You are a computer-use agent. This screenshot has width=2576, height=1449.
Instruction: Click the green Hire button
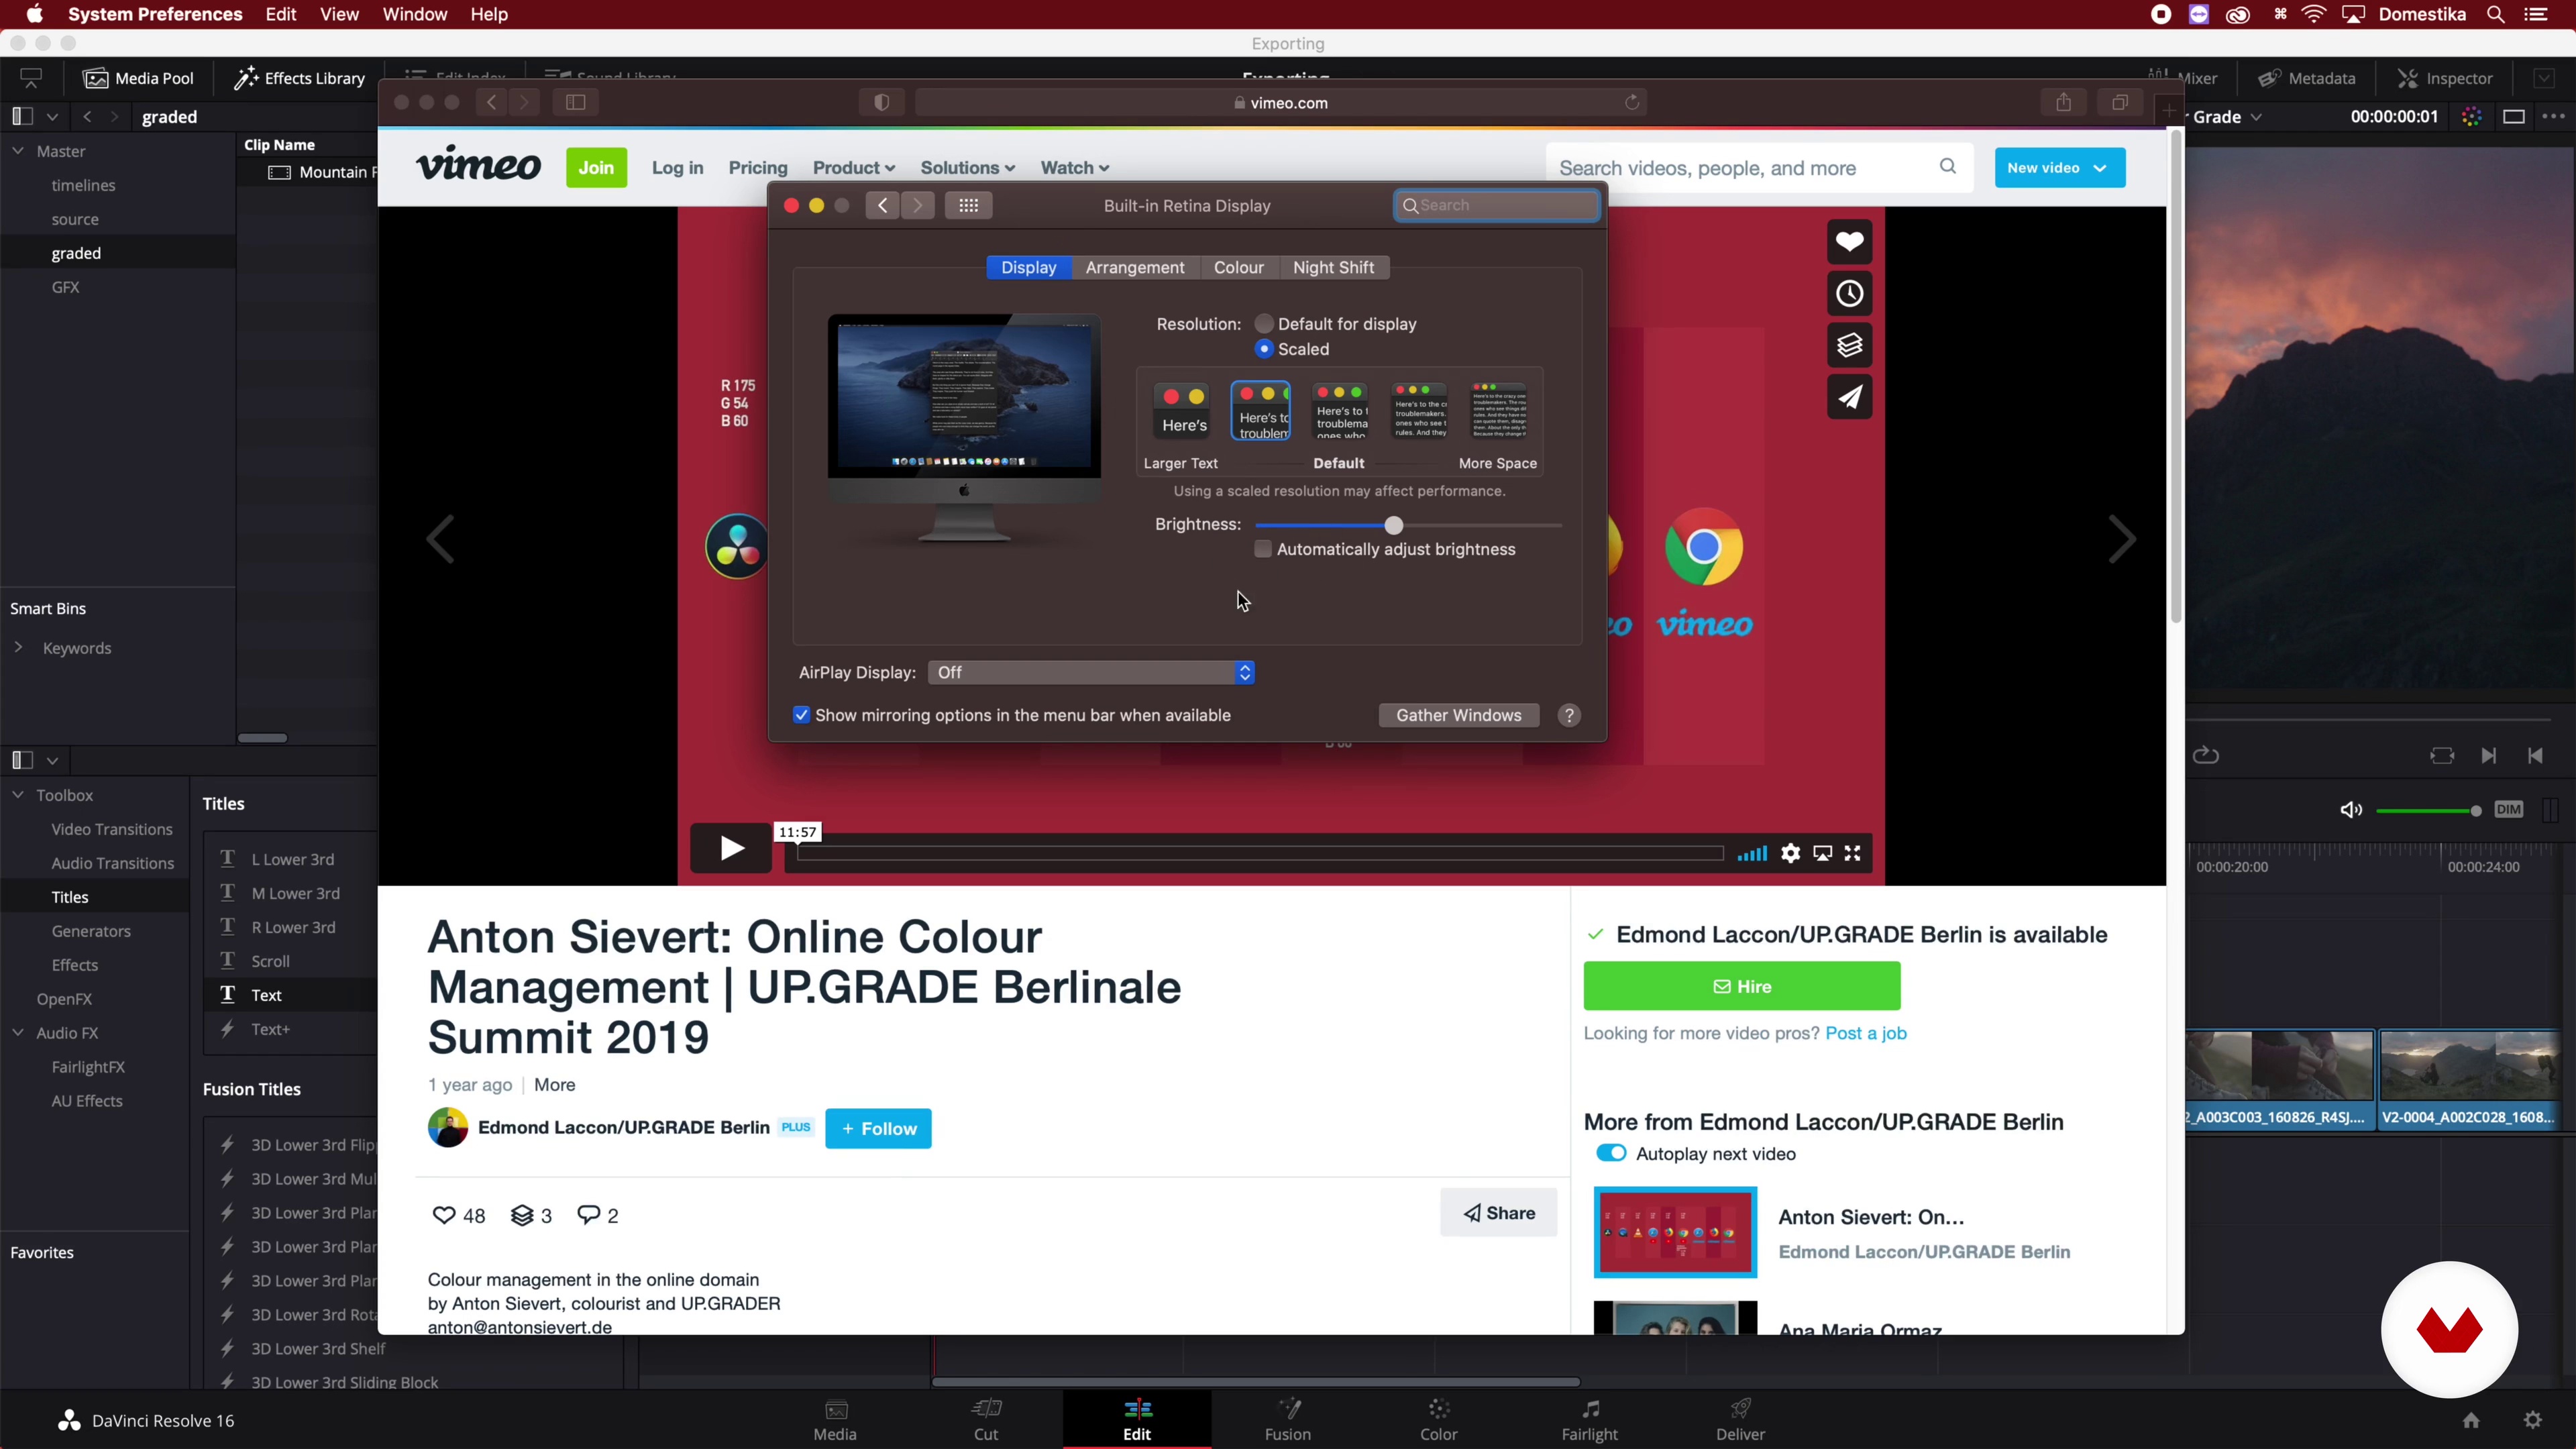(x=1741, y=986)
